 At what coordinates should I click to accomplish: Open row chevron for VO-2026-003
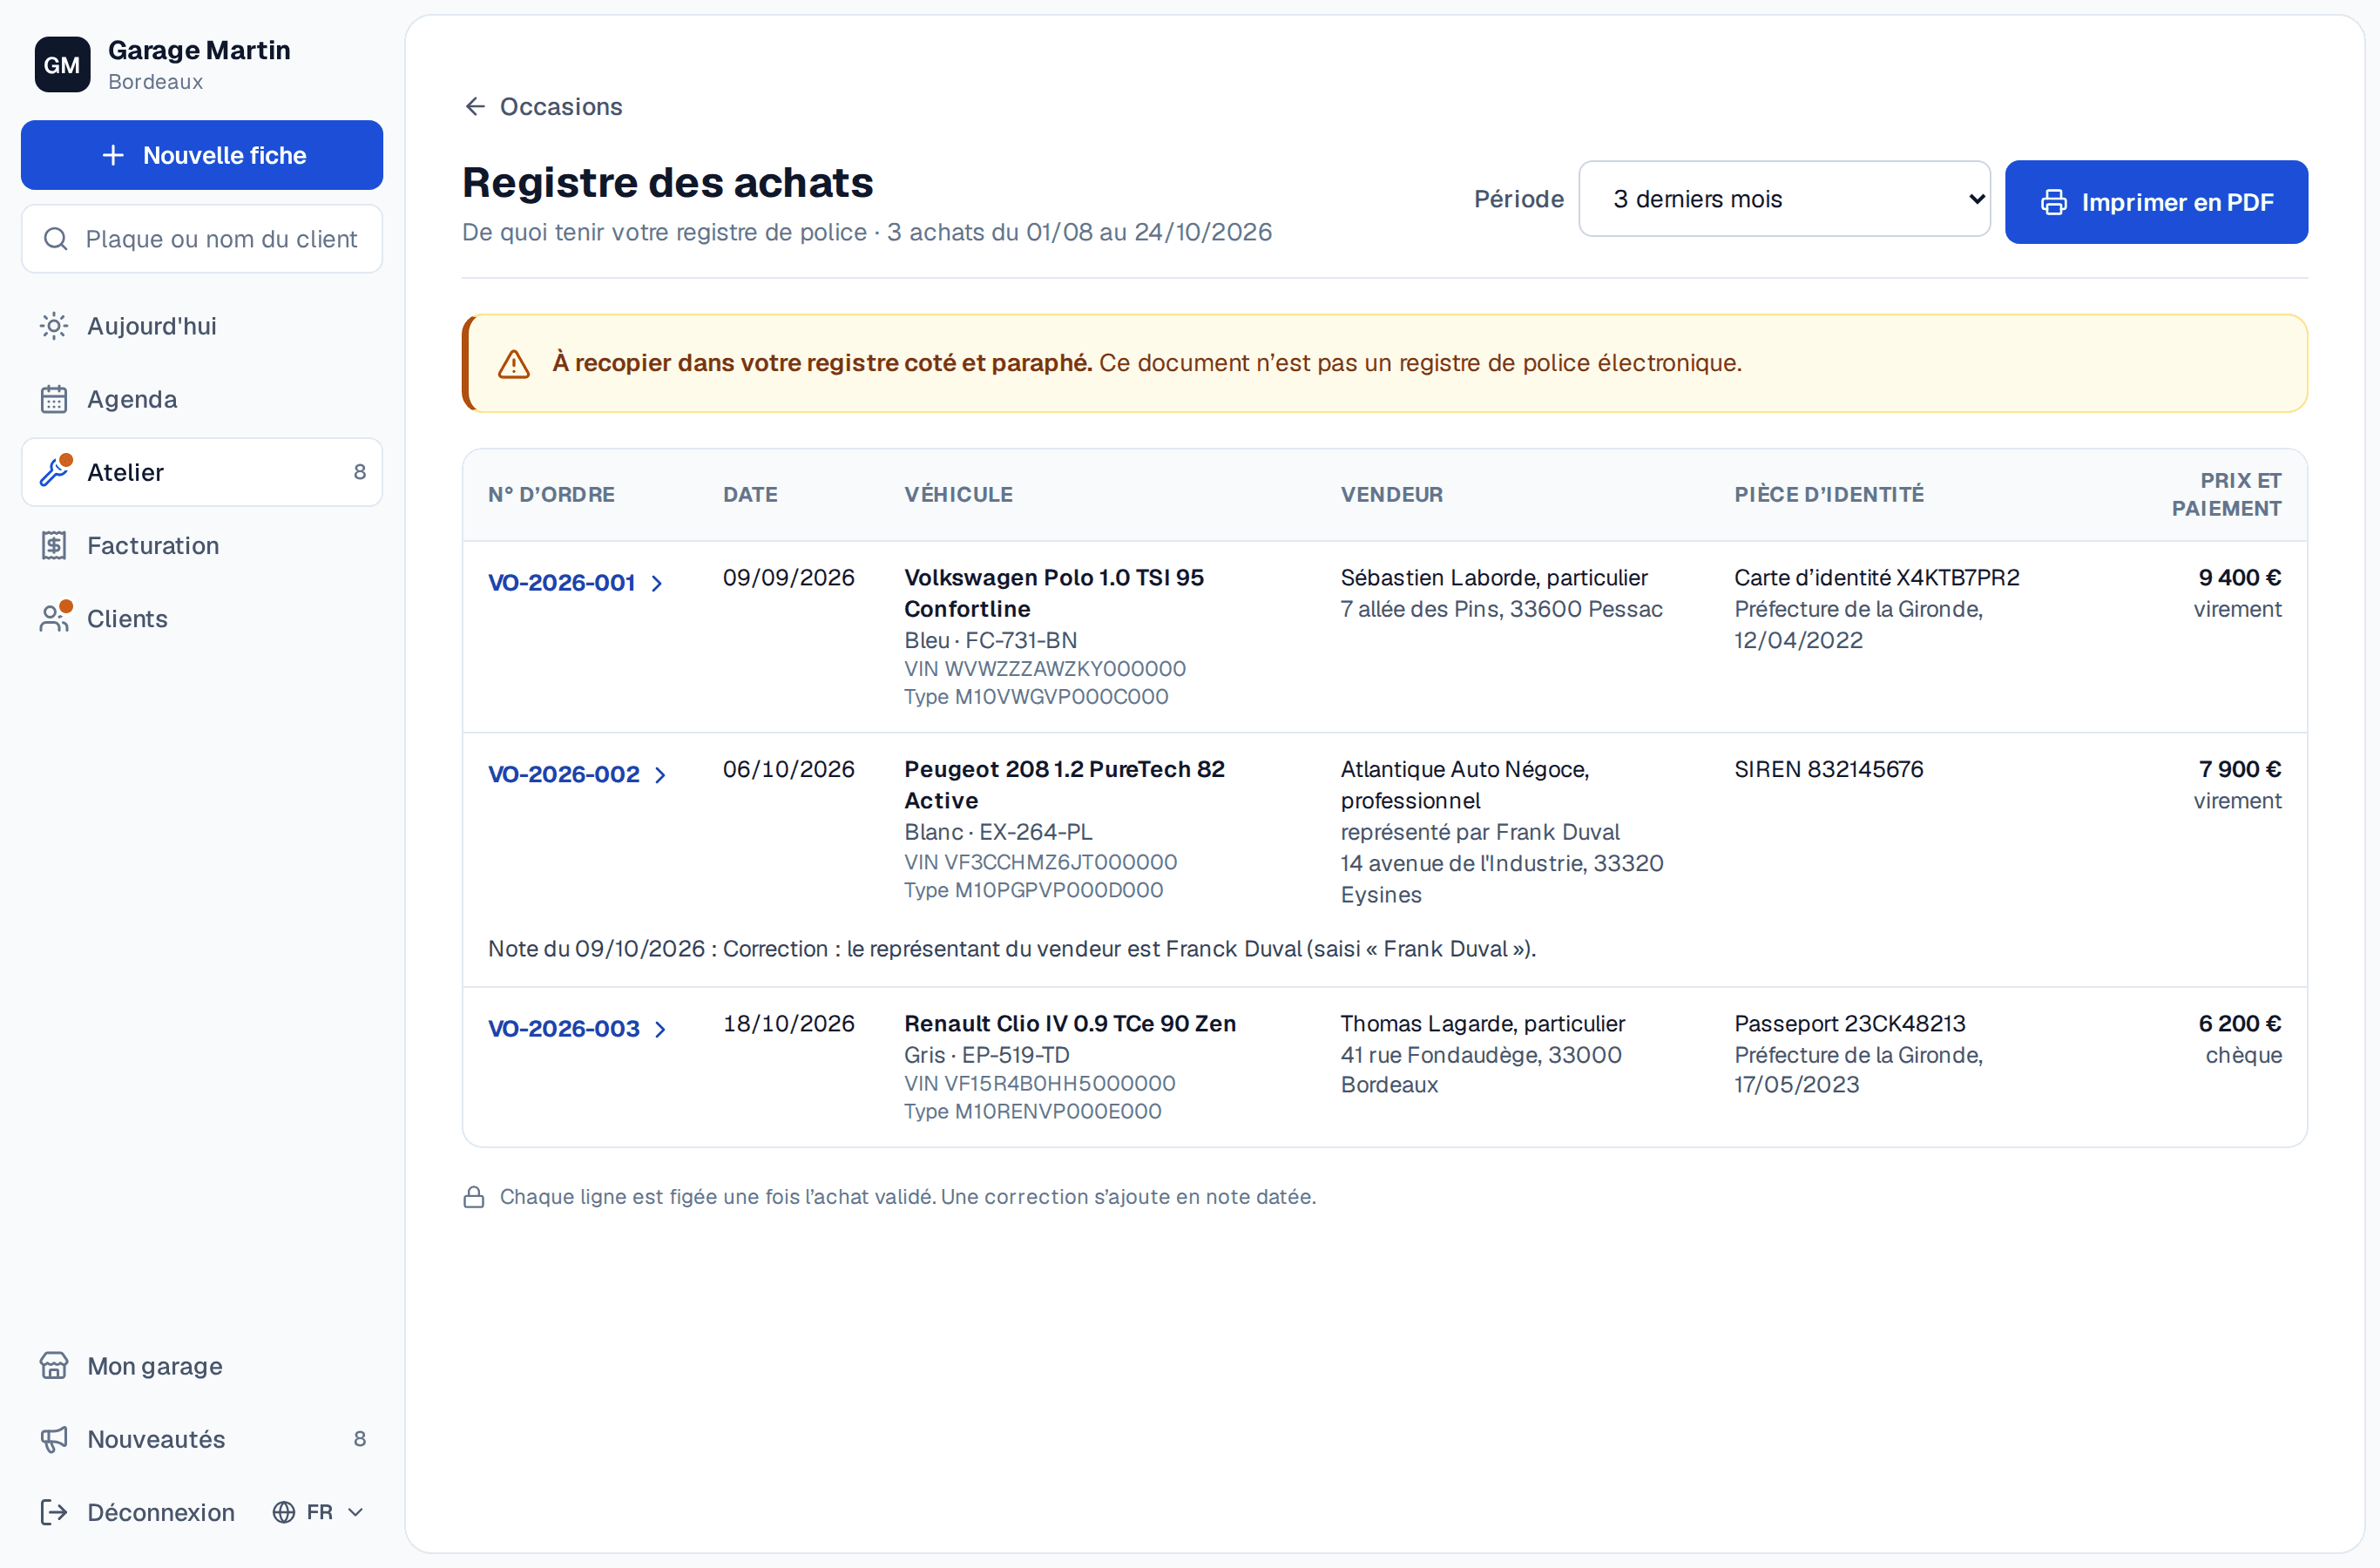tap(660, 1029)
